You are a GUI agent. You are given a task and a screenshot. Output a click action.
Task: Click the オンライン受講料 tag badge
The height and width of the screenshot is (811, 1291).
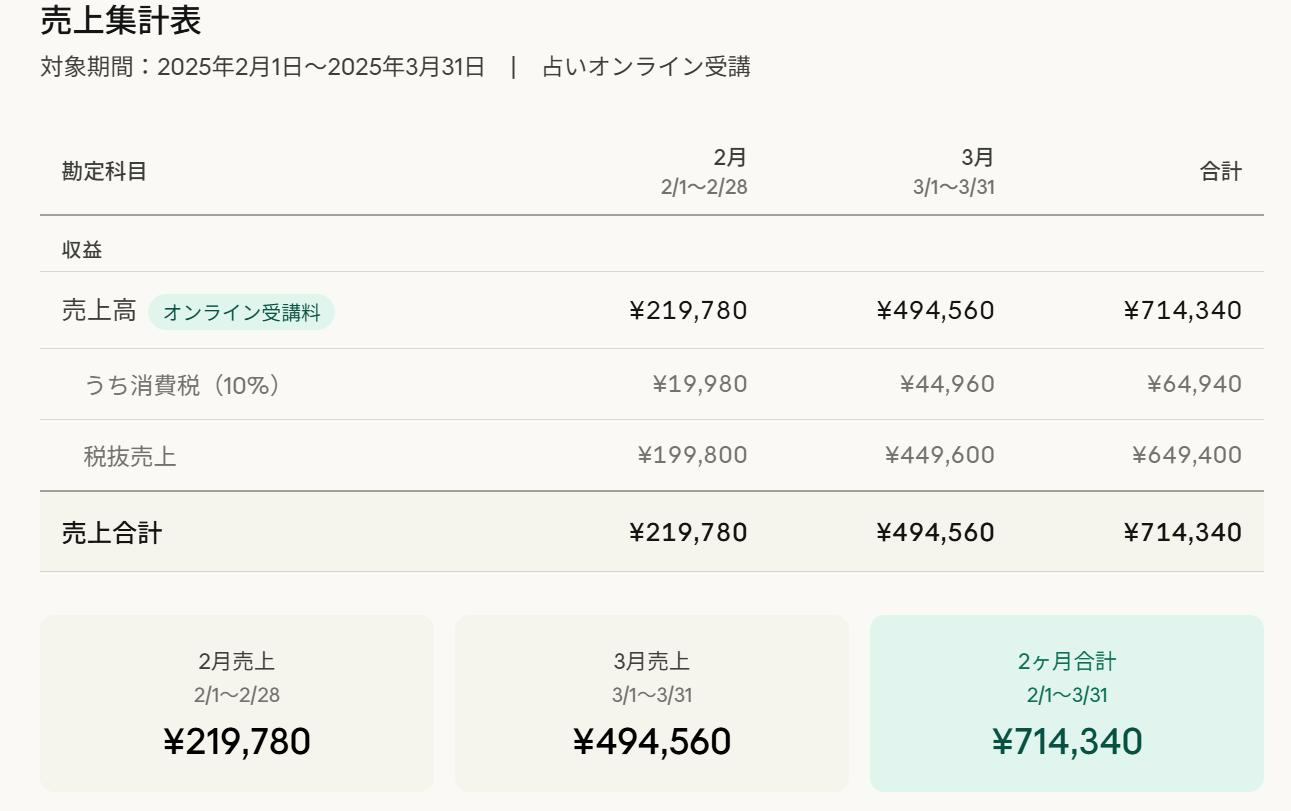pyautogui.click(x=241, y=312)
